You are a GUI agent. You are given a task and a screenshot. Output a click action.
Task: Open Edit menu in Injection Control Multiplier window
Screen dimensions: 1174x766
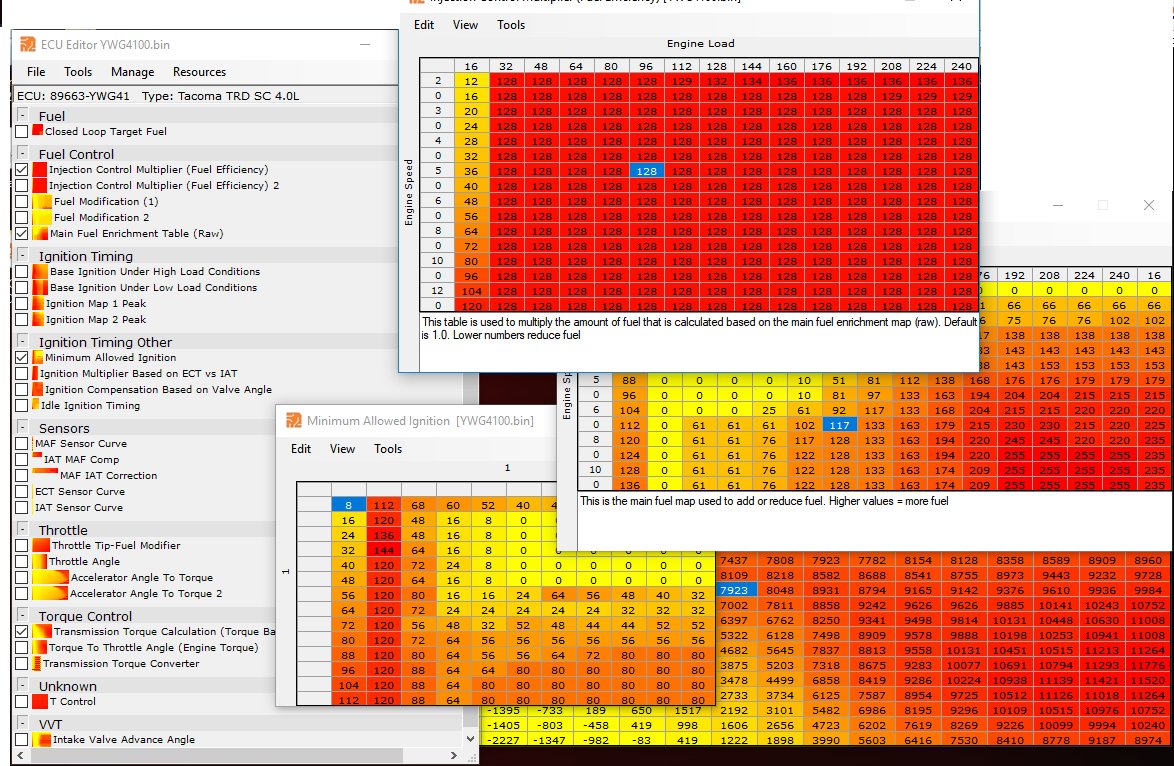(x=424, y=25)
